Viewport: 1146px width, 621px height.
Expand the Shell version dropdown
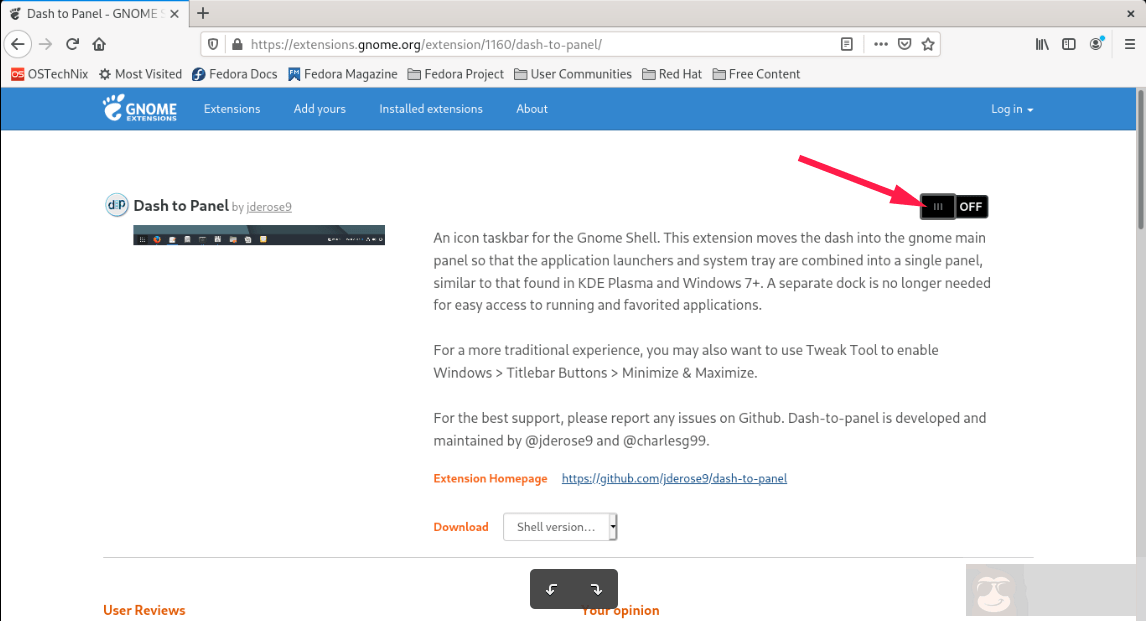point(560,527)
